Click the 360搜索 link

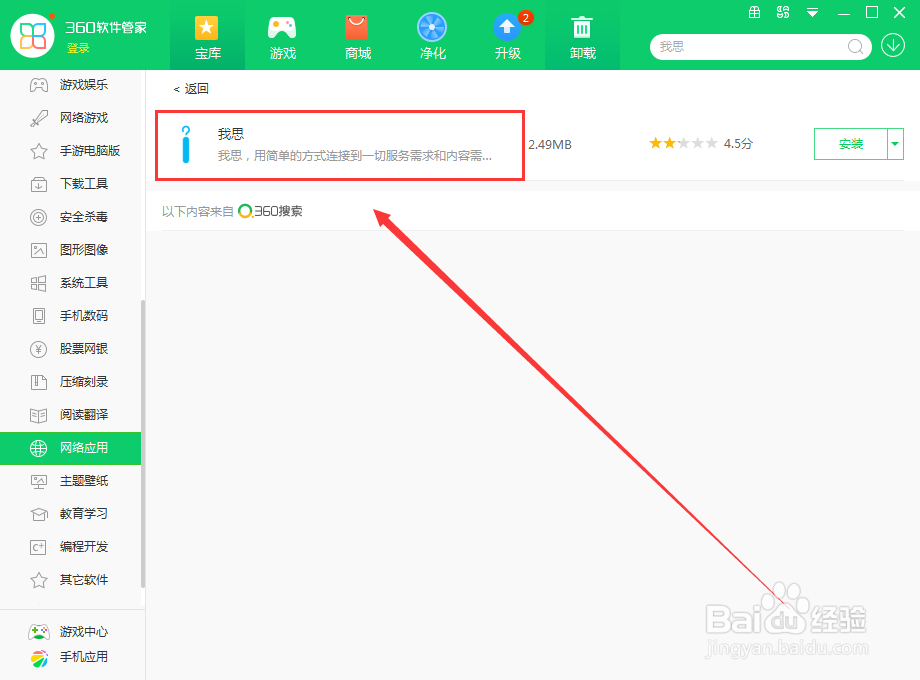270,211
